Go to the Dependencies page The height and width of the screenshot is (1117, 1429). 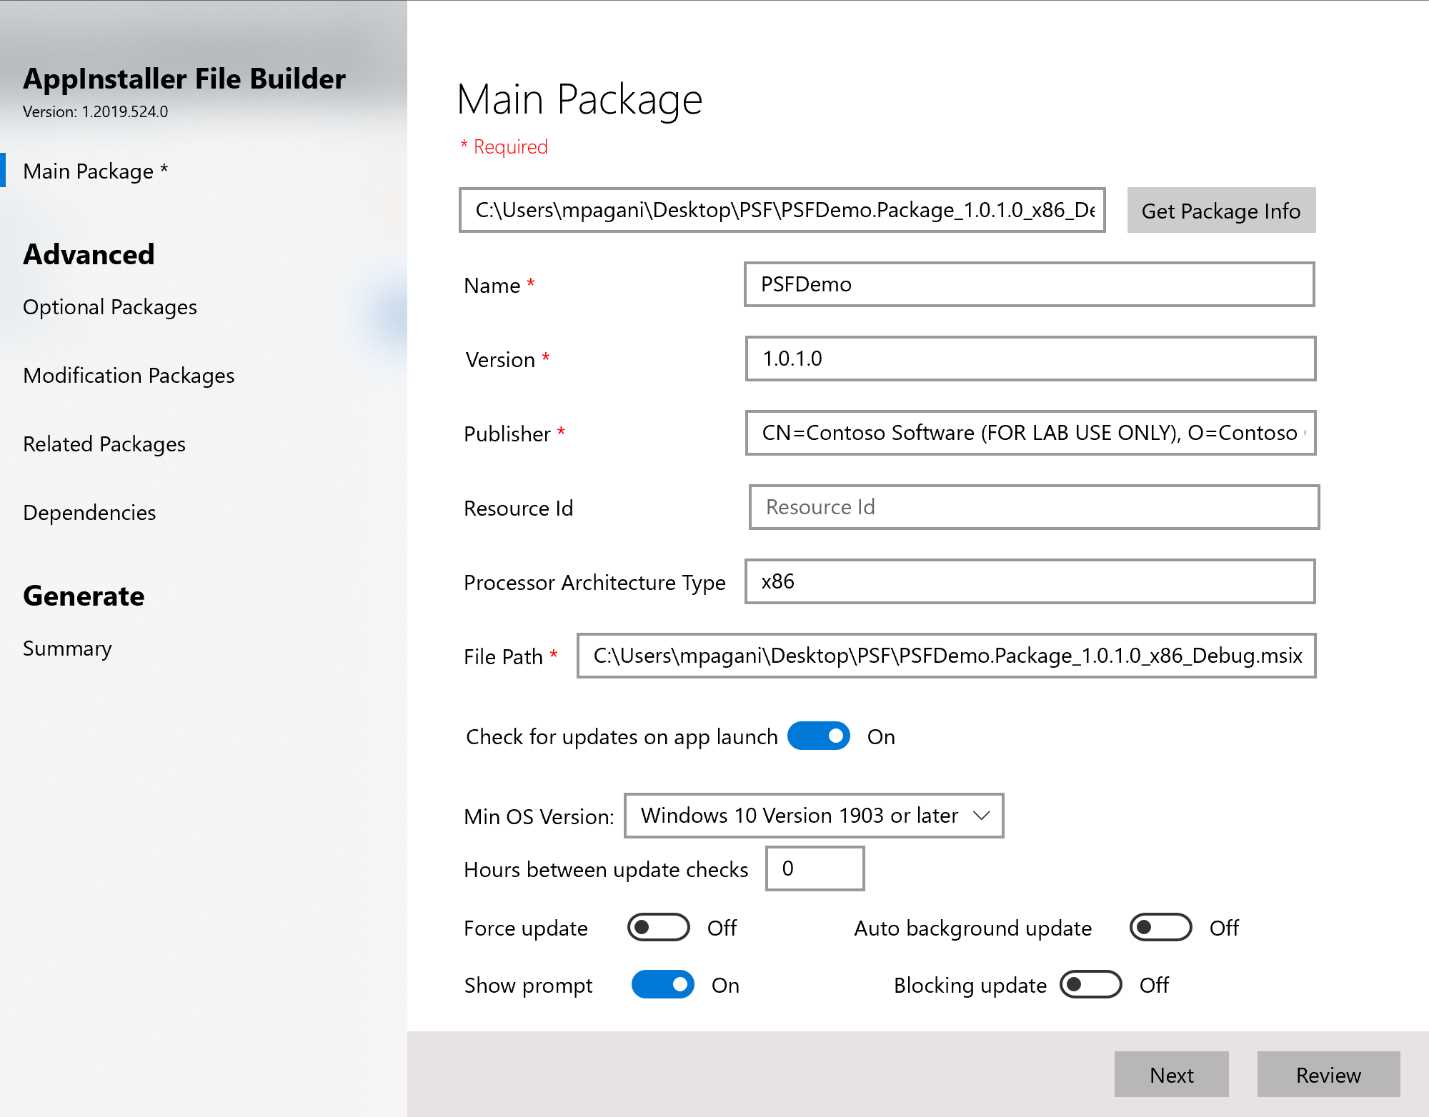pyautogui.click(x=88, y=512)
